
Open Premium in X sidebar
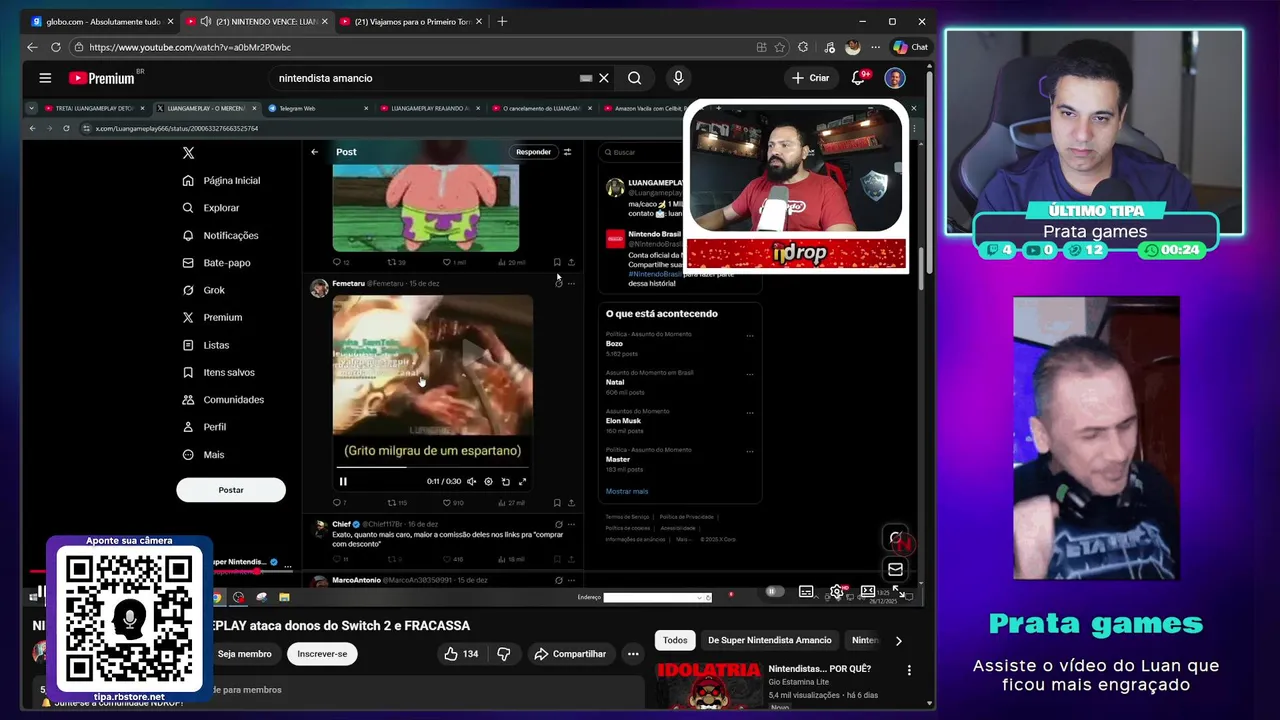tap(212, 317)
